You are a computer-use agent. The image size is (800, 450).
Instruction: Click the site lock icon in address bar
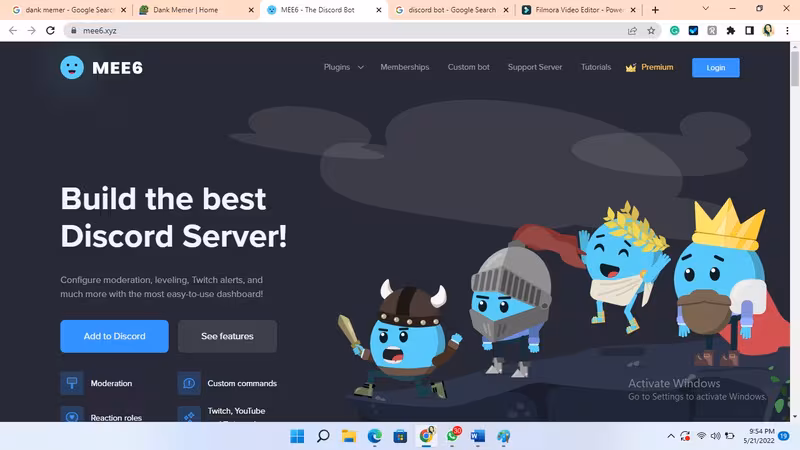[74, 31]
